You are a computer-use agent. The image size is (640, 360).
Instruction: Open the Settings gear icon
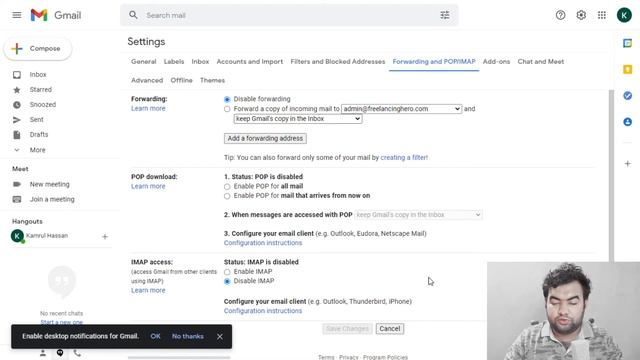pos(581,15)
